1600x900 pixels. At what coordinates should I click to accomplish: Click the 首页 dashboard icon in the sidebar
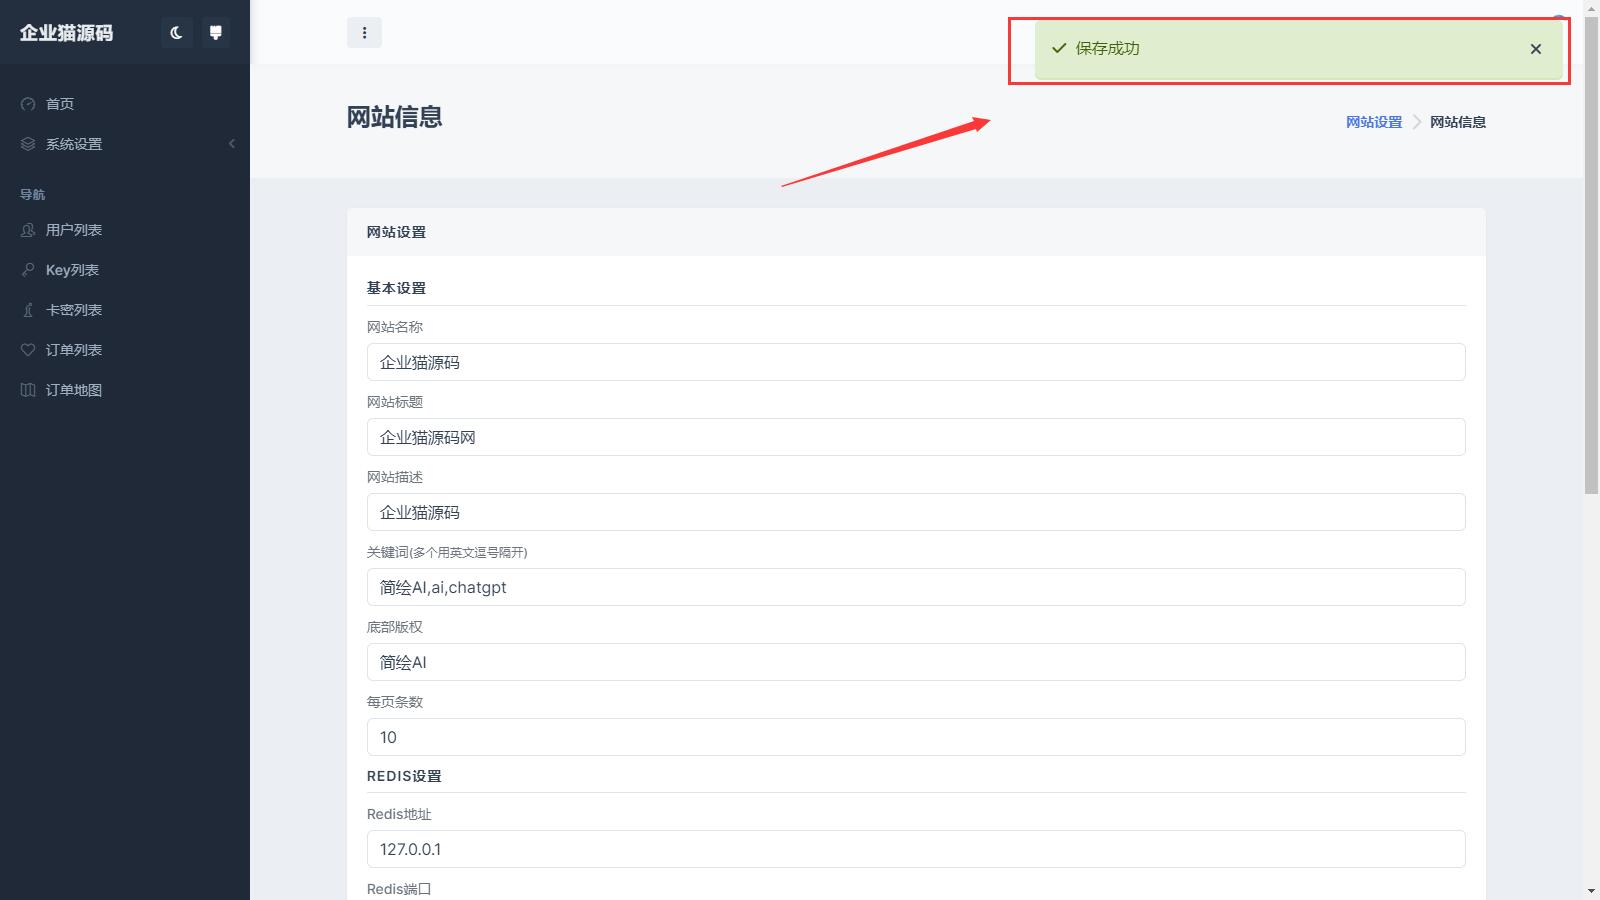click(x=28, y=104)
